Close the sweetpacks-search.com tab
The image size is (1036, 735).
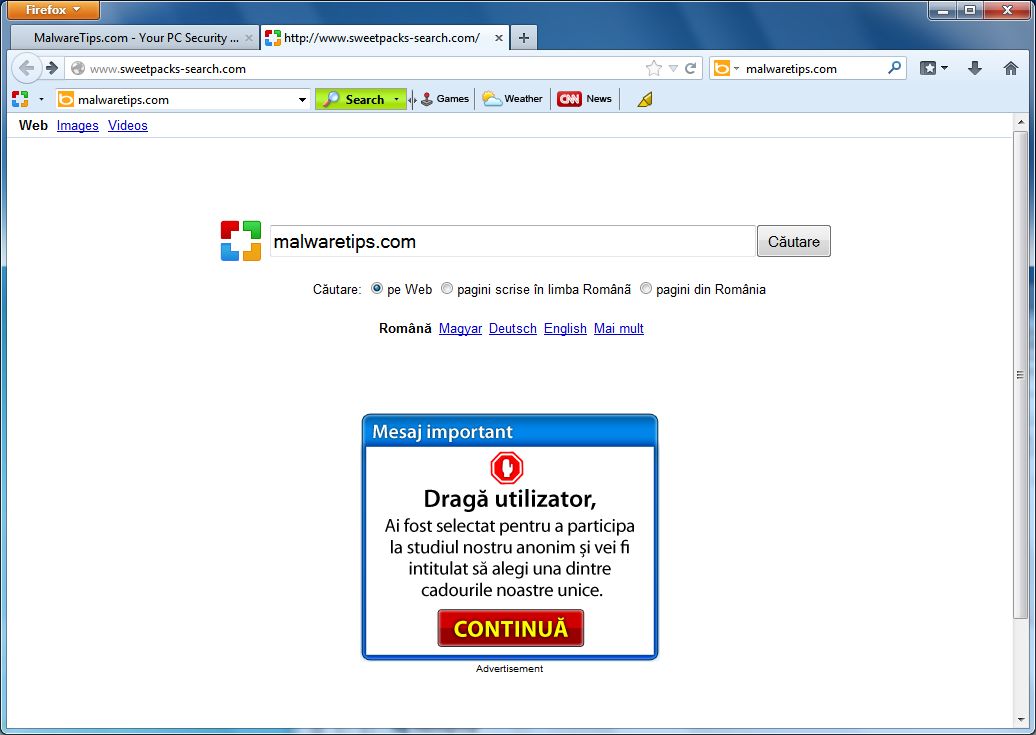[x=499, y=38]
